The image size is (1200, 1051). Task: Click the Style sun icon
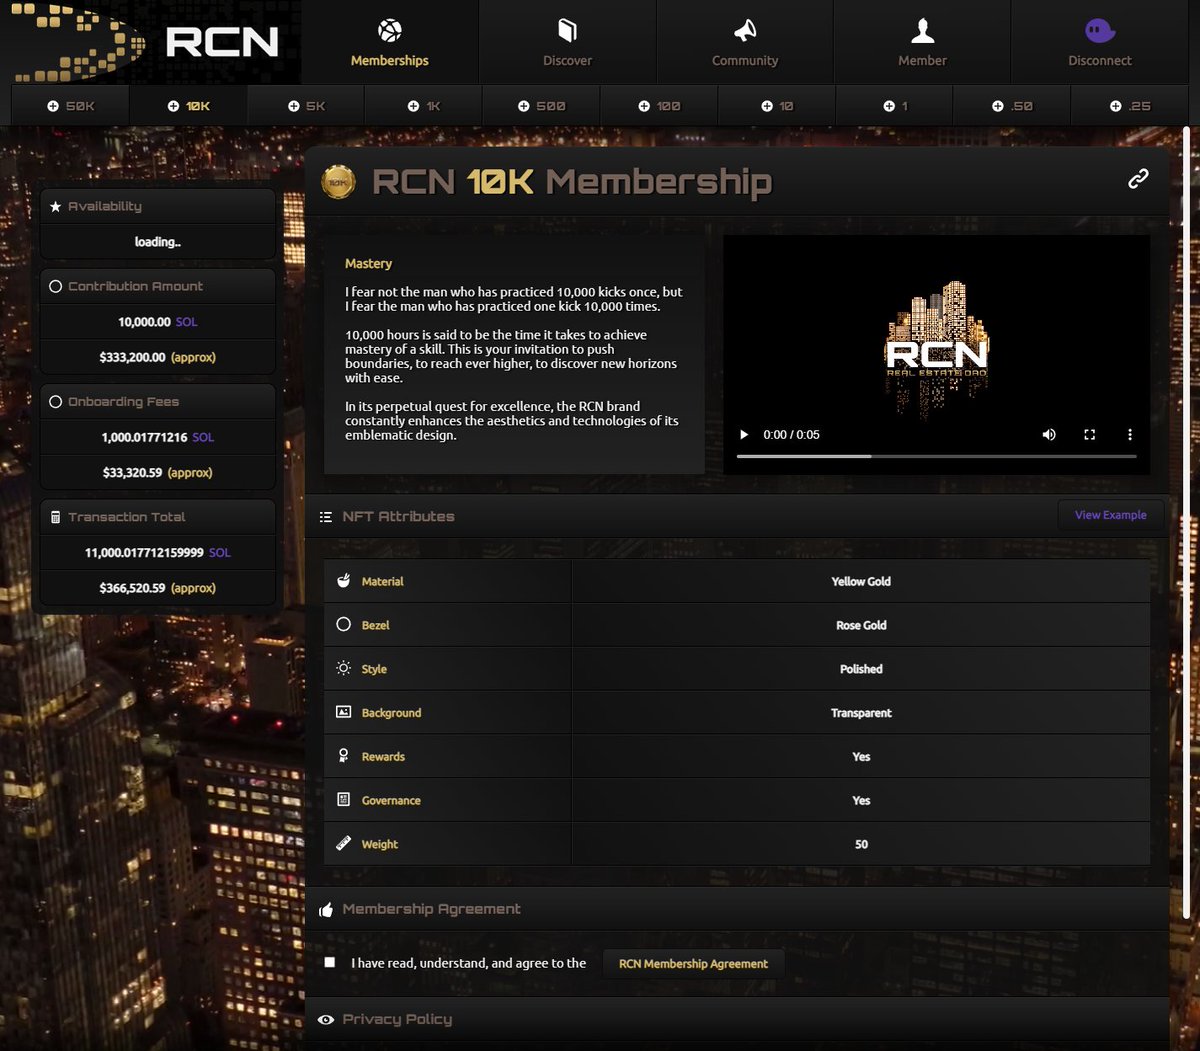pyautogui.click(x=343, y=668)
